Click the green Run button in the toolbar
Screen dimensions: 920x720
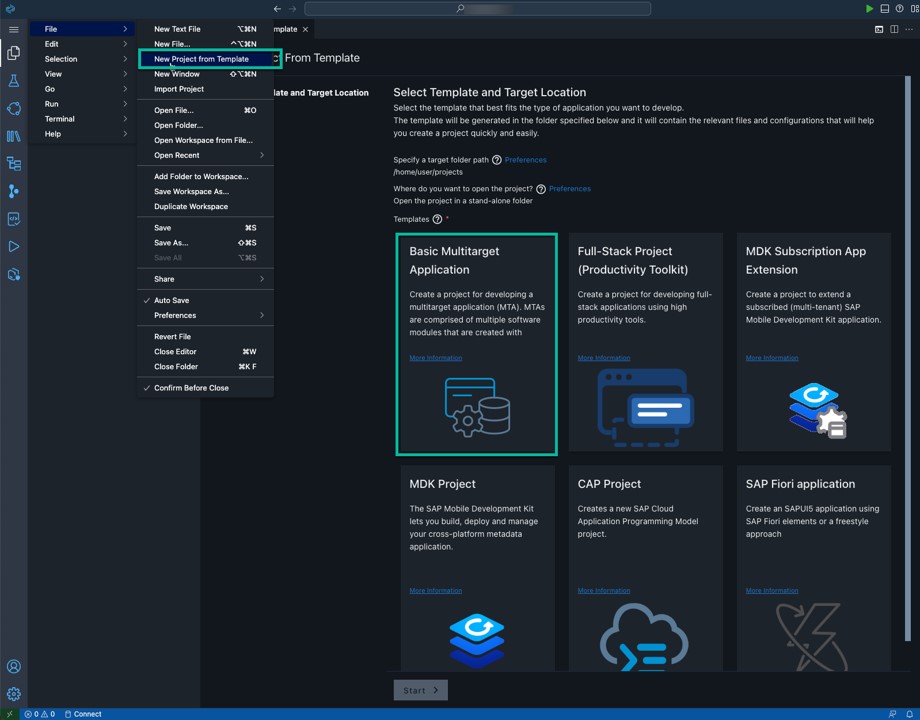point(869,8)
